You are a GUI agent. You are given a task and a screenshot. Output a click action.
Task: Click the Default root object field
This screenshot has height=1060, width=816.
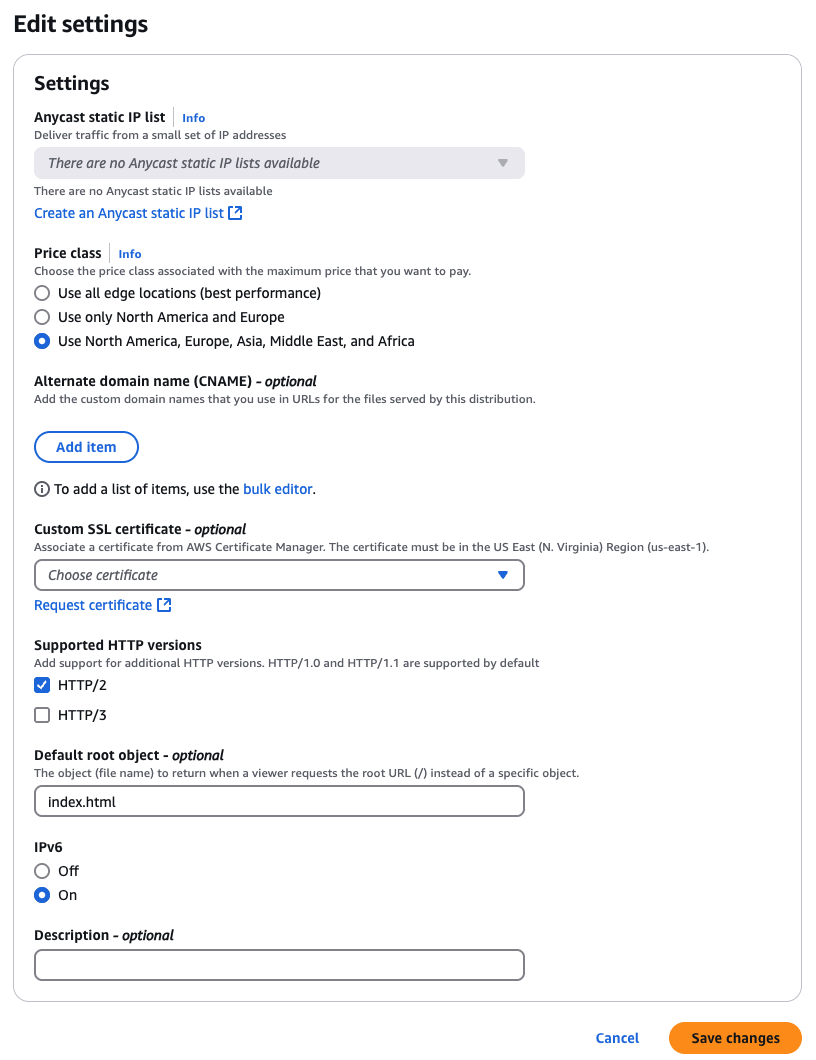pyautogui.click(x=279, y=801)
